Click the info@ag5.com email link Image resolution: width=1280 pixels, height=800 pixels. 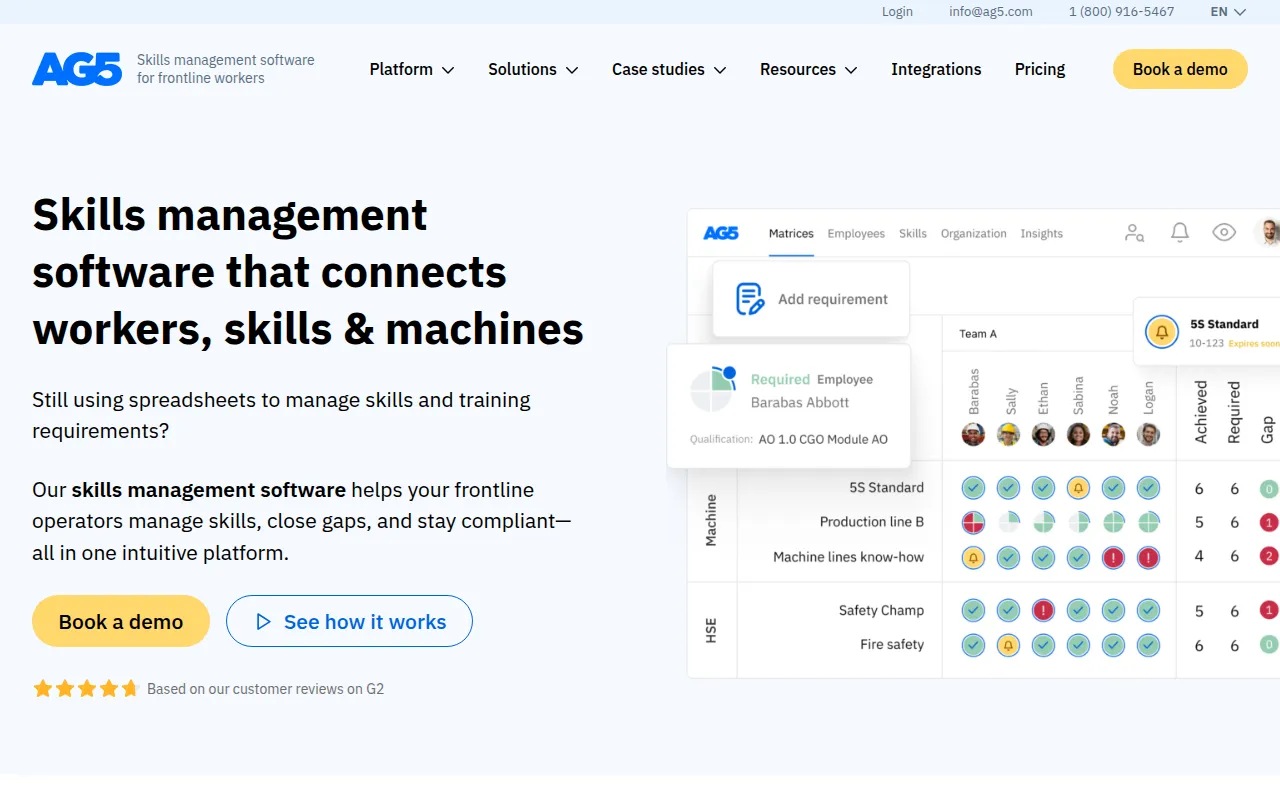991,12
